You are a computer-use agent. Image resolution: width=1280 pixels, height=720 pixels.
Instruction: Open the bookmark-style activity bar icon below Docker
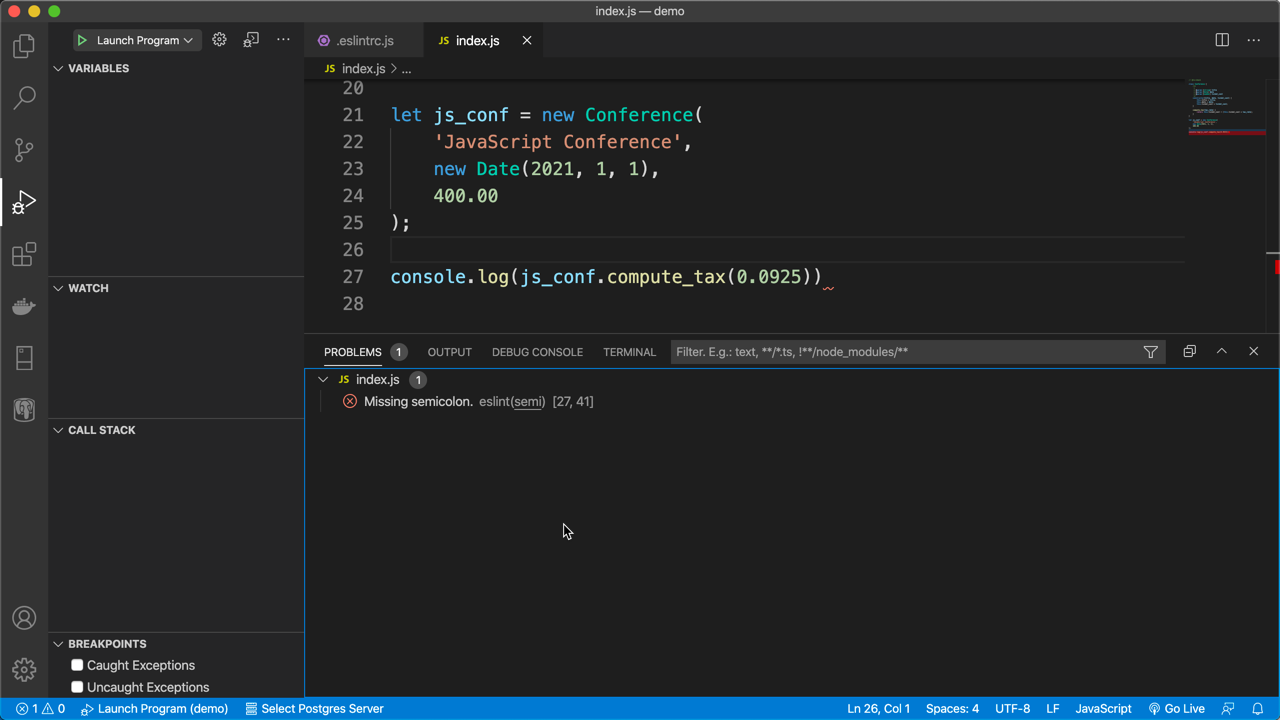(x=24, y=358)
